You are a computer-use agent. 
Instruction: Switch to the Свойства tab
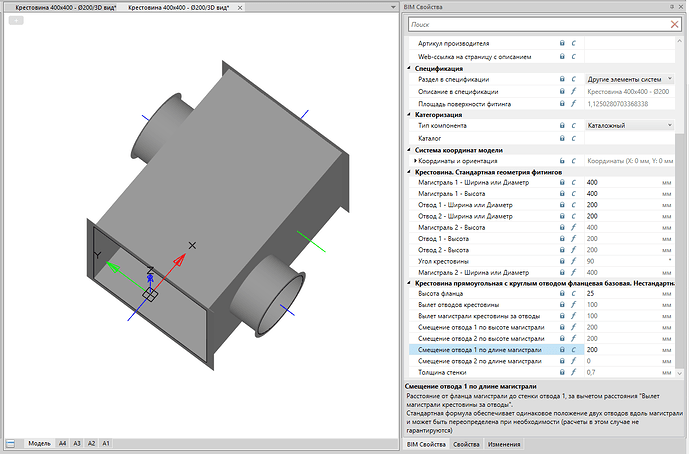(466, 444)
